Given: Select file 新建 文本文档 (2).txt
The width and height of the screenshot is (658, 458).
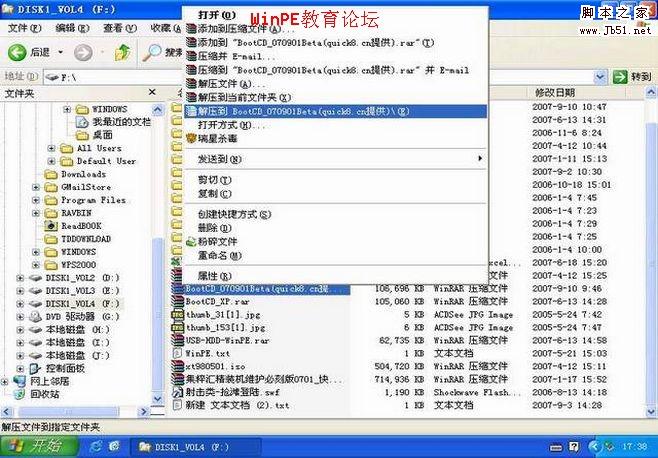Looking at the screenshot, I should pos(237,406).
